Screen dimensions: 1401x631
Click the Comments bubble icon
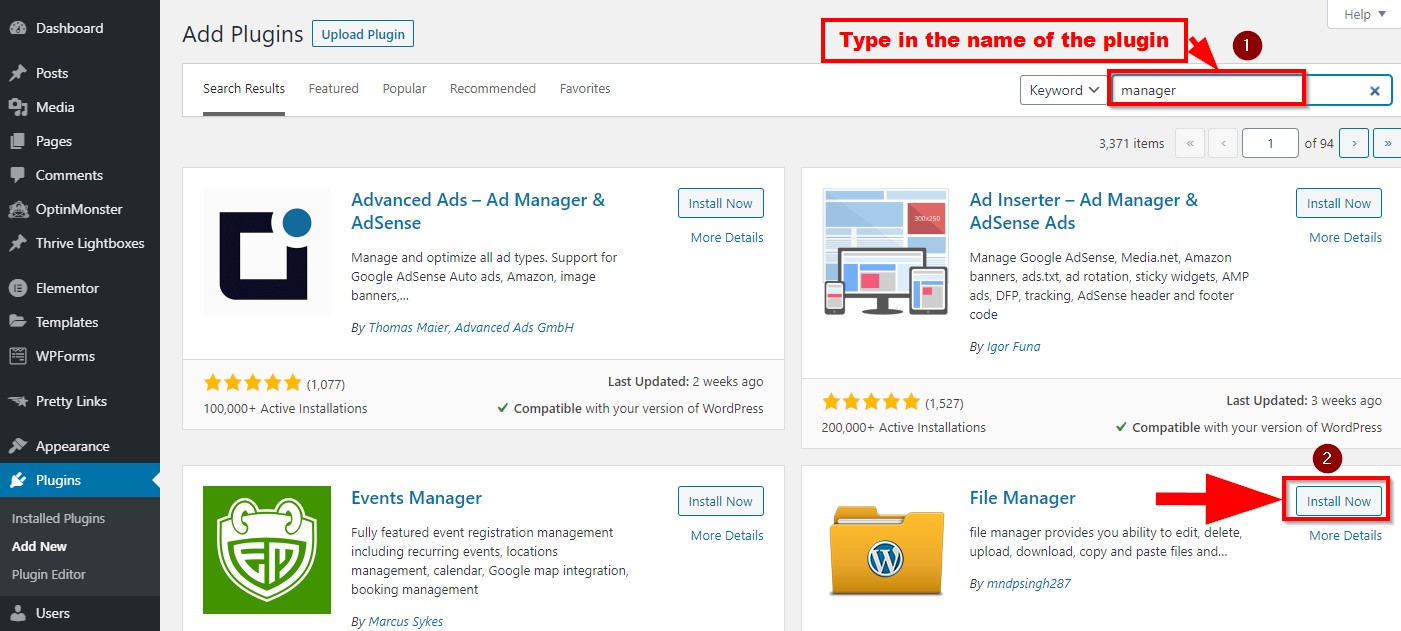(17, 175)
